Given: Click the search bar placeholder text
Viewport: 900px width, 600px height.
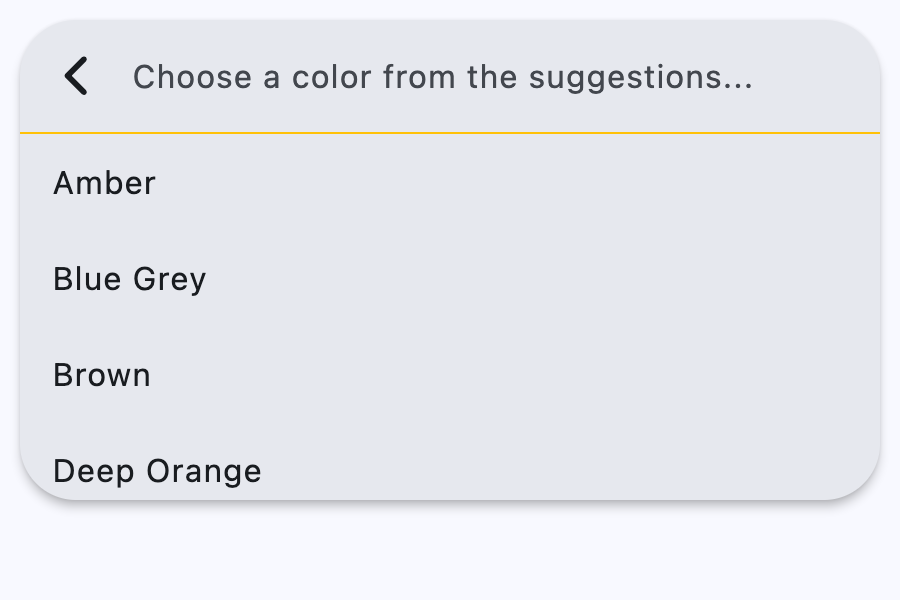Looking at the screenshot, I should pos(442,77).
